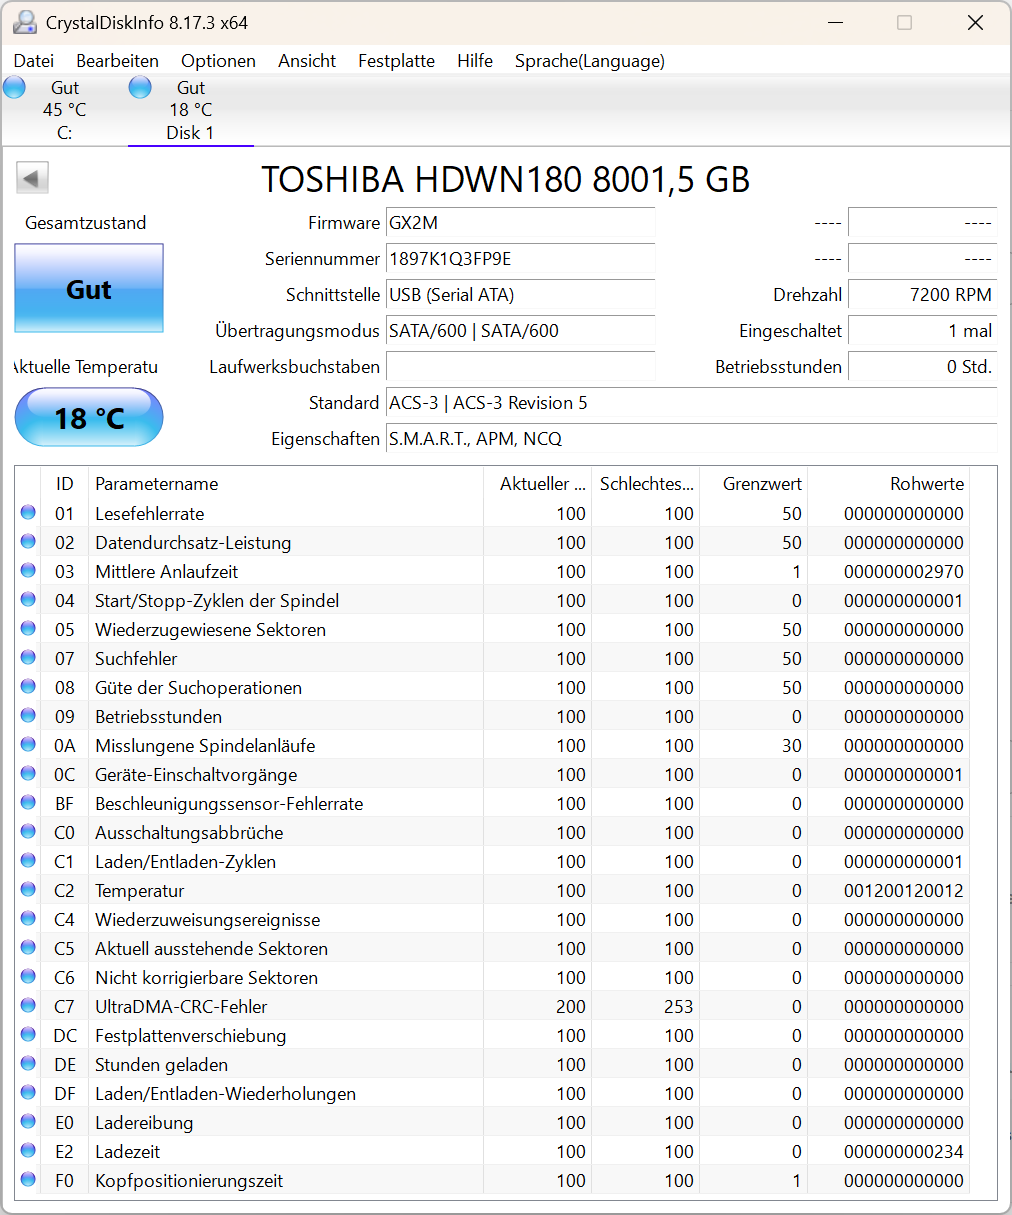
Task: Open the Hilfe menu
Action: (x=474, y=61)
